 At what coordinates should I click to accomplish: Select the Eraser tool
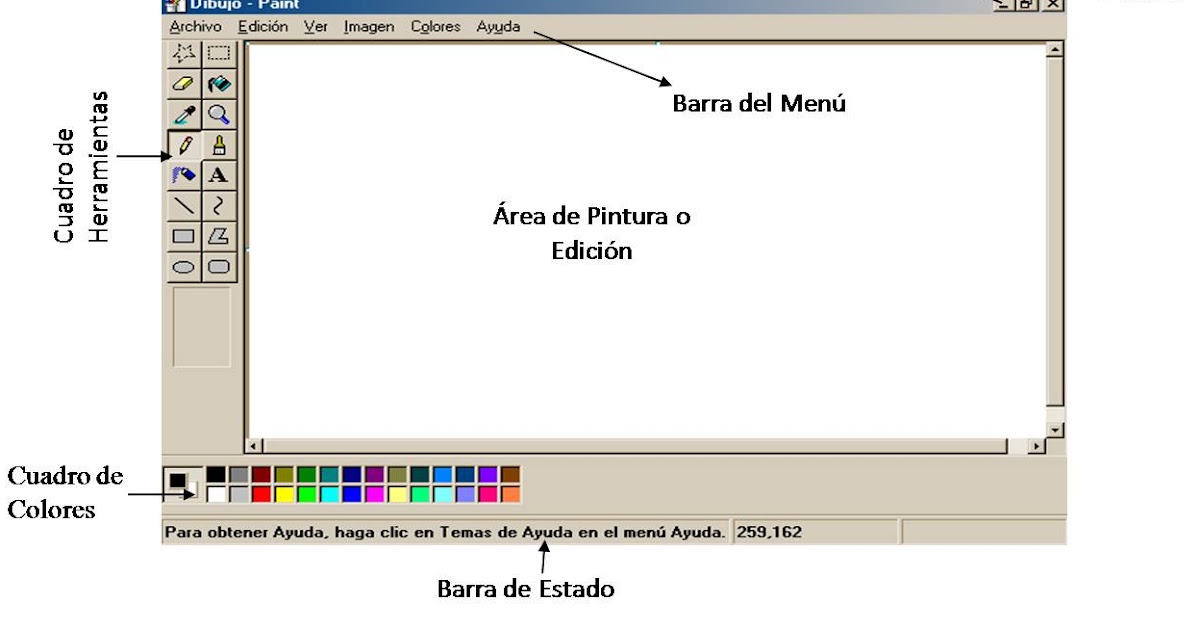184,84
